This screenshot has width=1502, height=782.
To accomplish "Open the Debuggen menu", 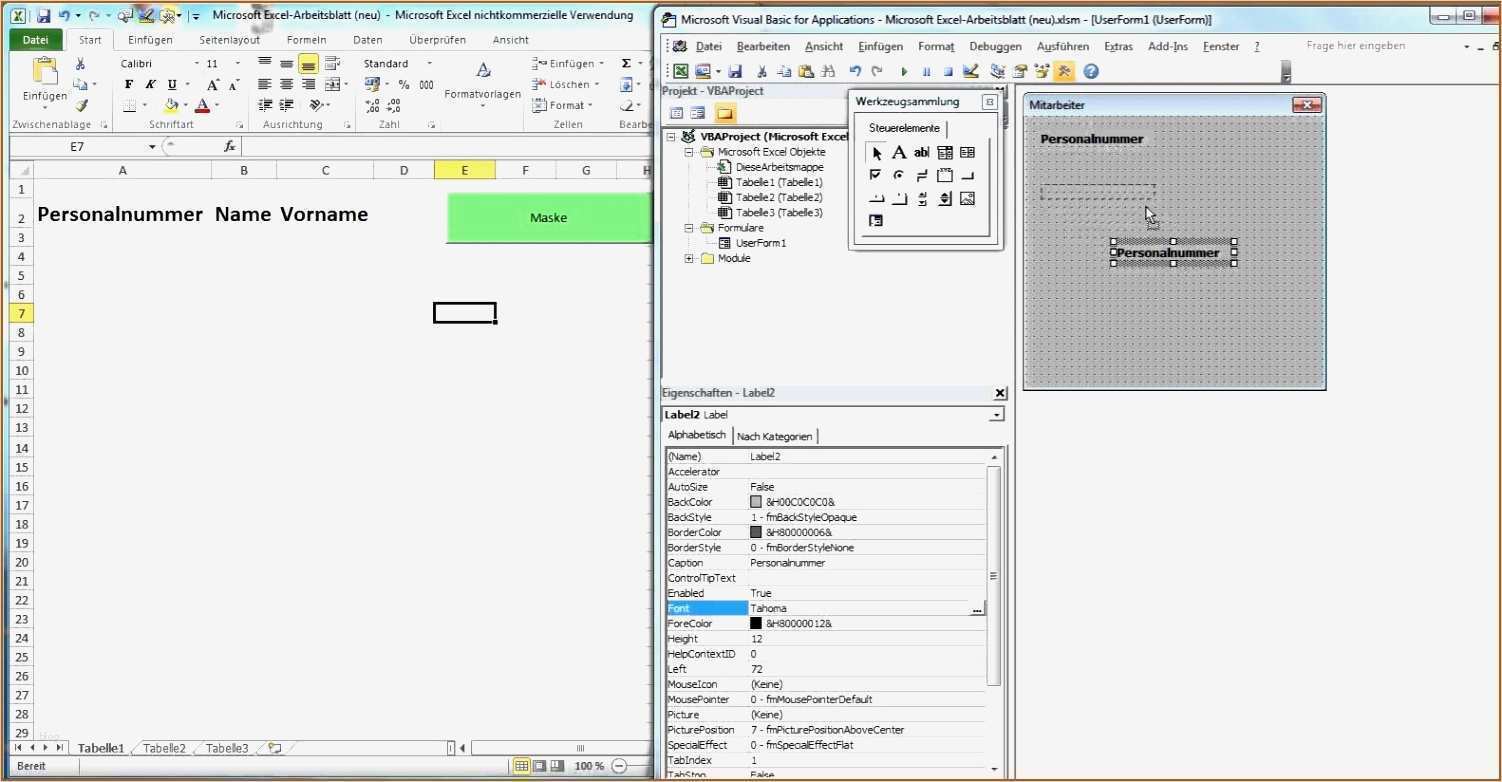I will pos(995,46).
